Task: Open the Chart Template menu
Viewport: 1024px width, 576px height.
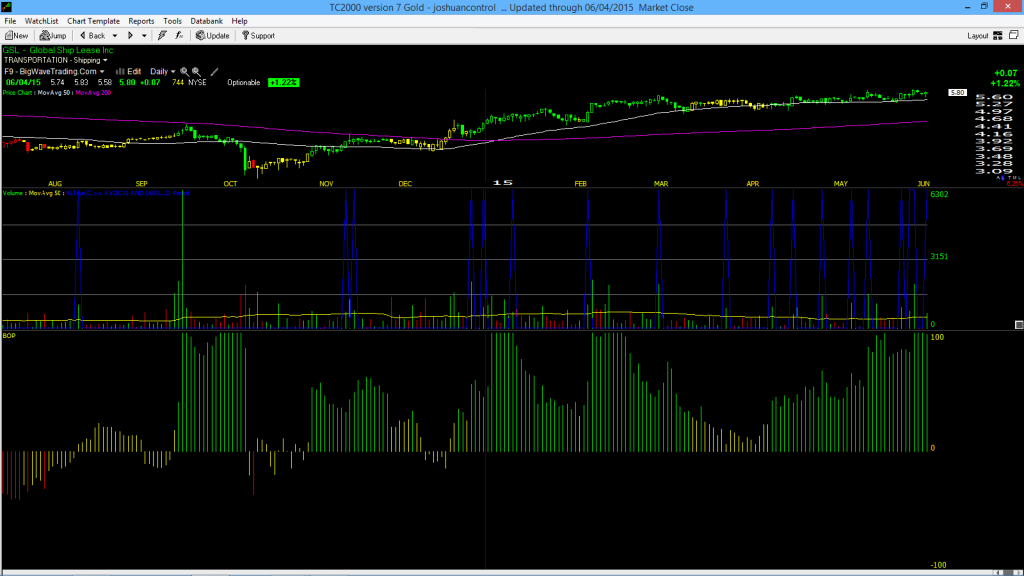Action: pos(93,21)
